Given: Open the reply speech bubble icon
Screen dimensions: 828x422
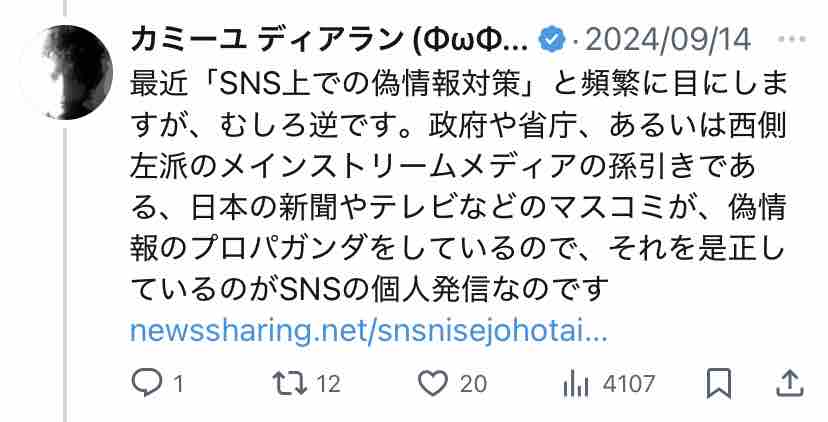Looking at the screenshot, I should [146, 383].
